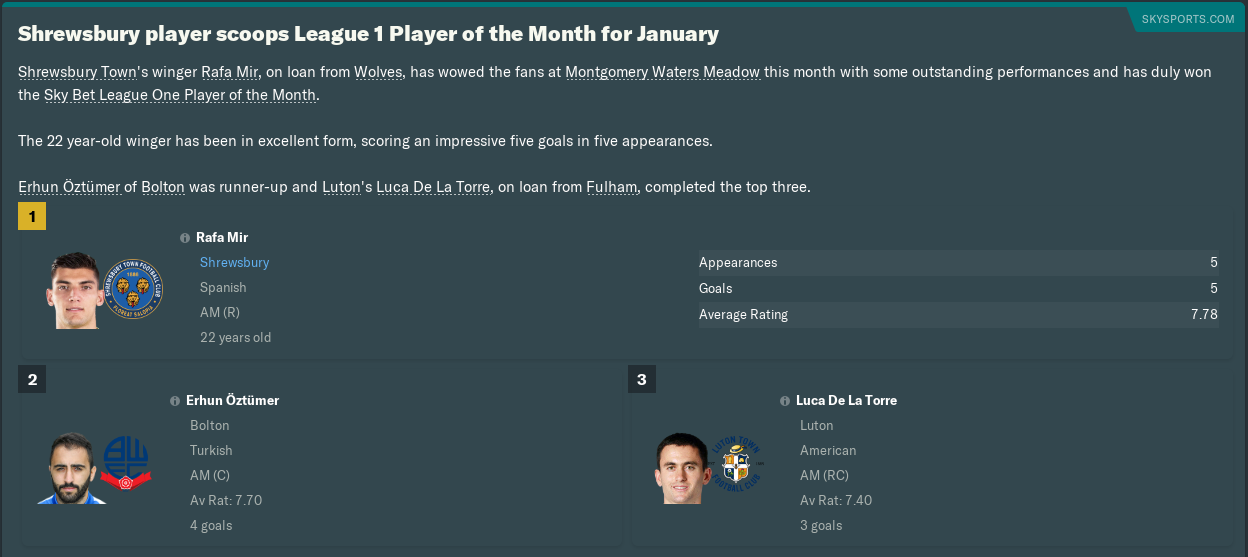
Task: Open Sky Bet League One Player of the Month link
Action: [x=180, y=95]
